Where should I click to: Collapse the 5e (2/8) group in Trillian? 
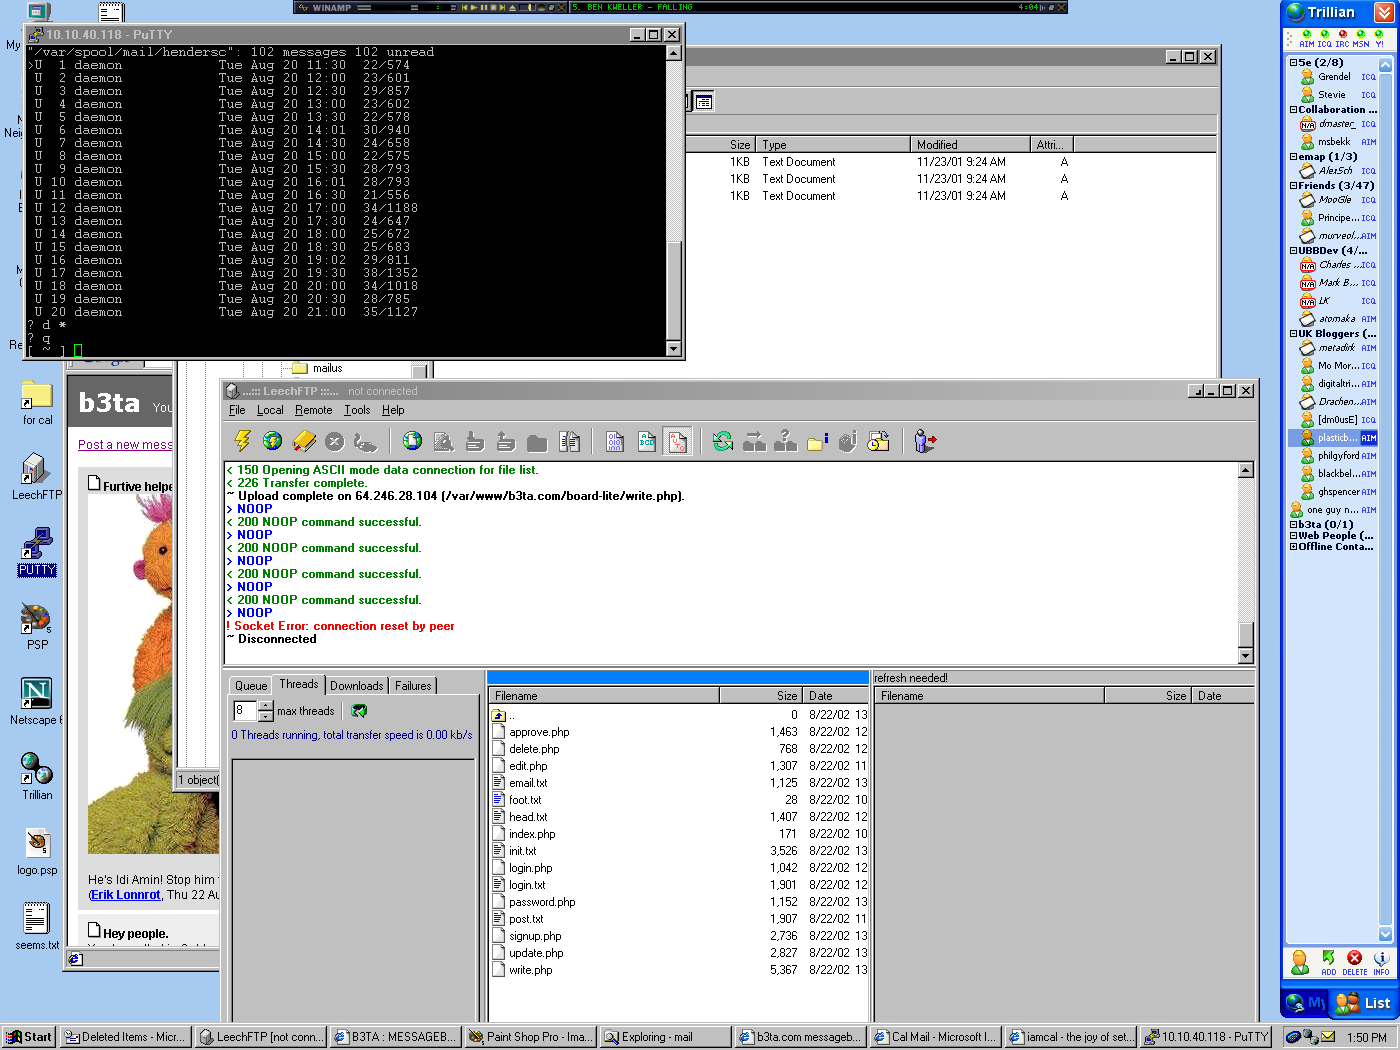coord(1293,63)
